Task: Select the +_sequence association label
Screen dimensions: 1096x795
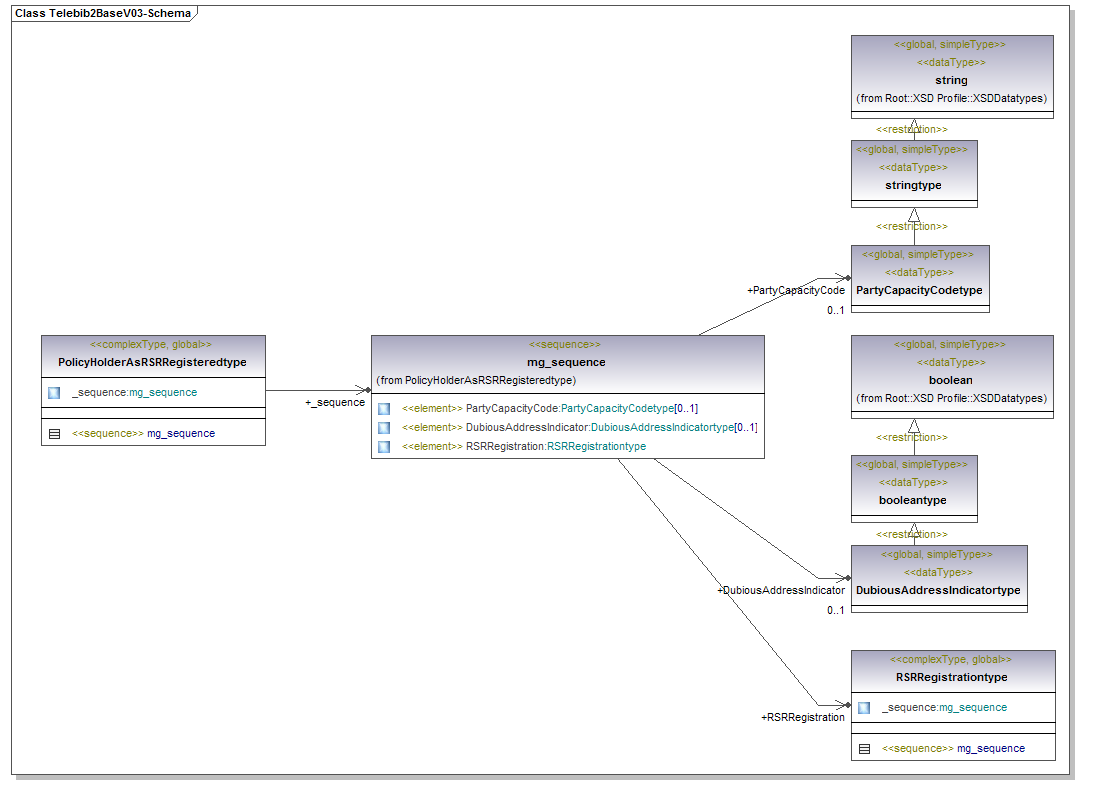Action: click(335, 403)
